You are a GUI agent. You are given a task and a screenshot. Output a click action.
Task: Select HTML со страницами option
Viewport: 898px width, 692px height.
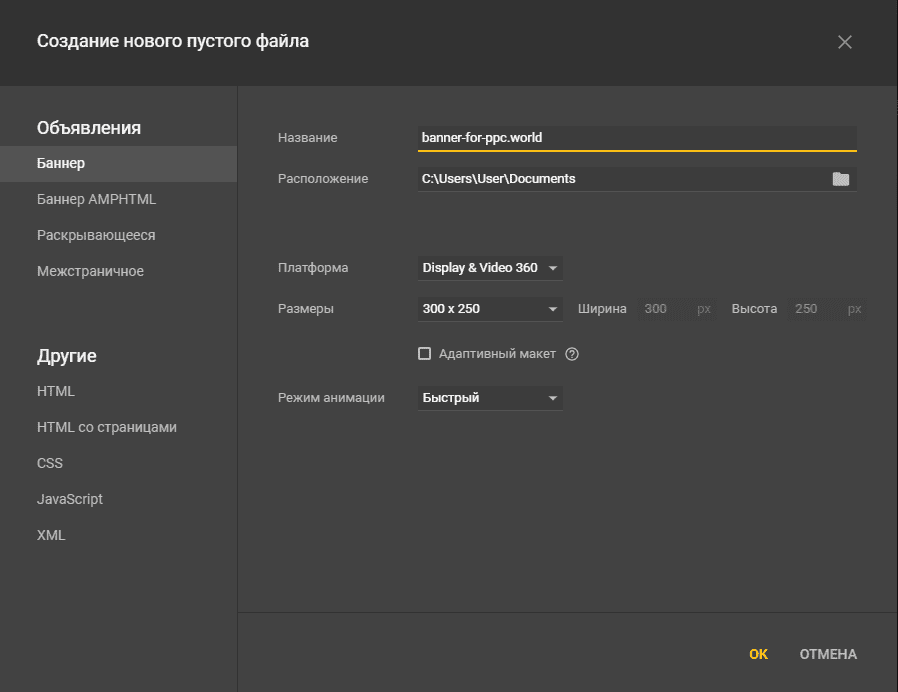(x=106, y=427)
